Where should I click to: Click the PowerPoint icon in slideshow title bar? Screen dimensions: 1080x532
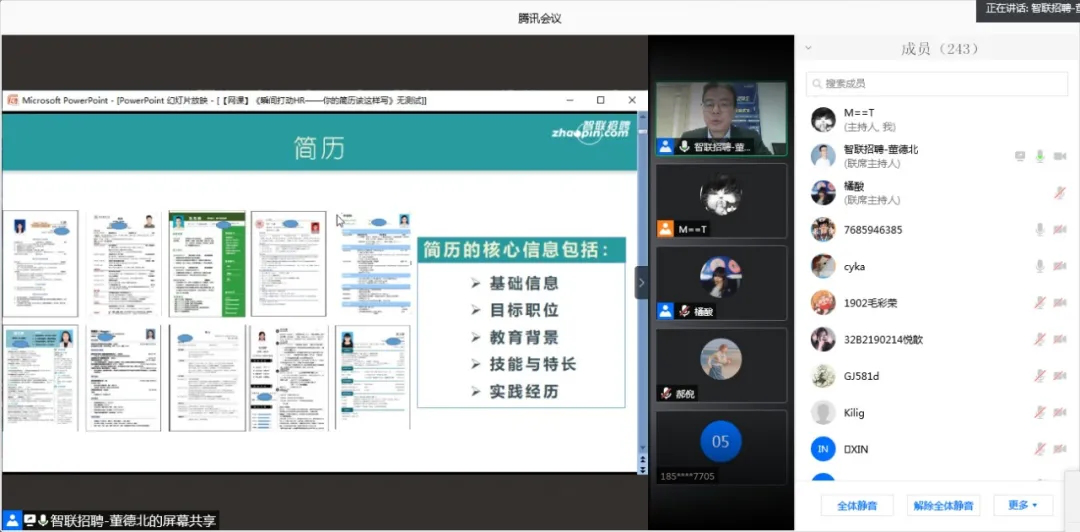tap(12, 100)
